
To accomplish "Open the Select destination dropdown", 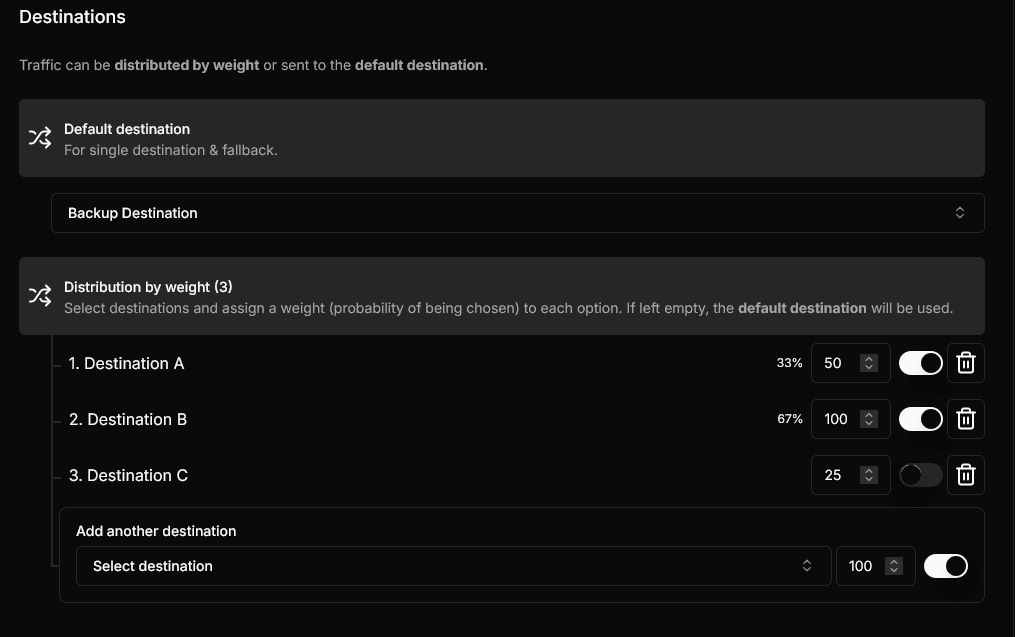I will 453,566.
